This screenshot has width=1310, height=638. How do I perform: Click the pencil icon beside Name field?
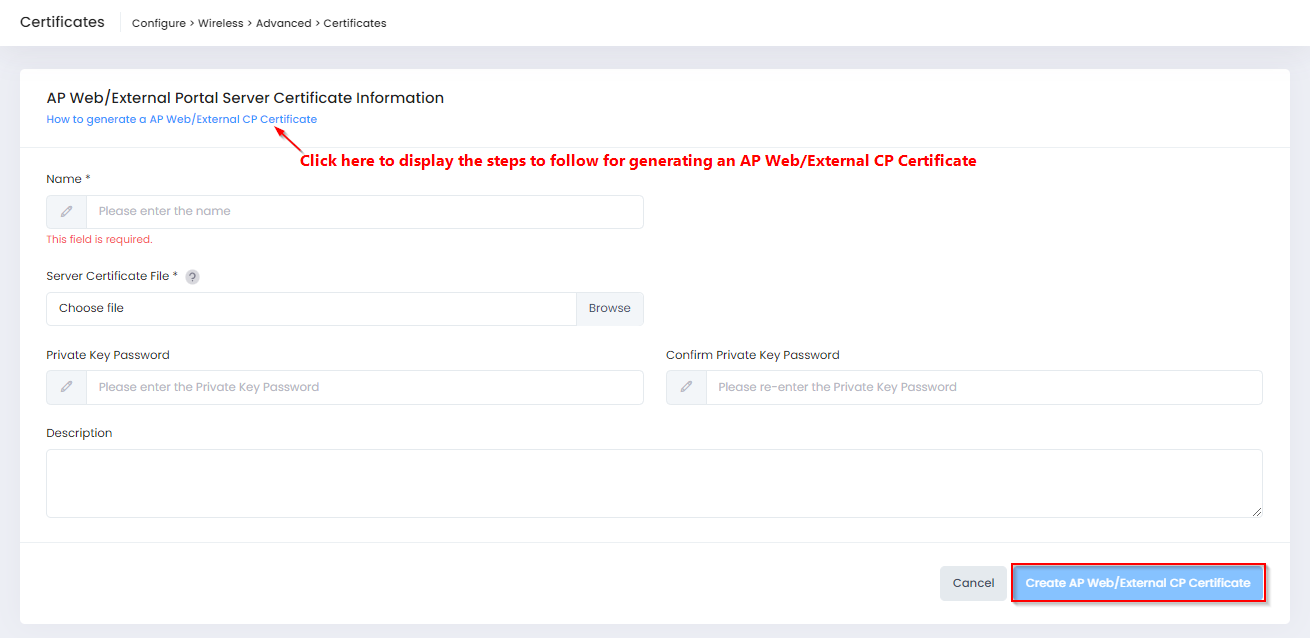click(67, 212)
